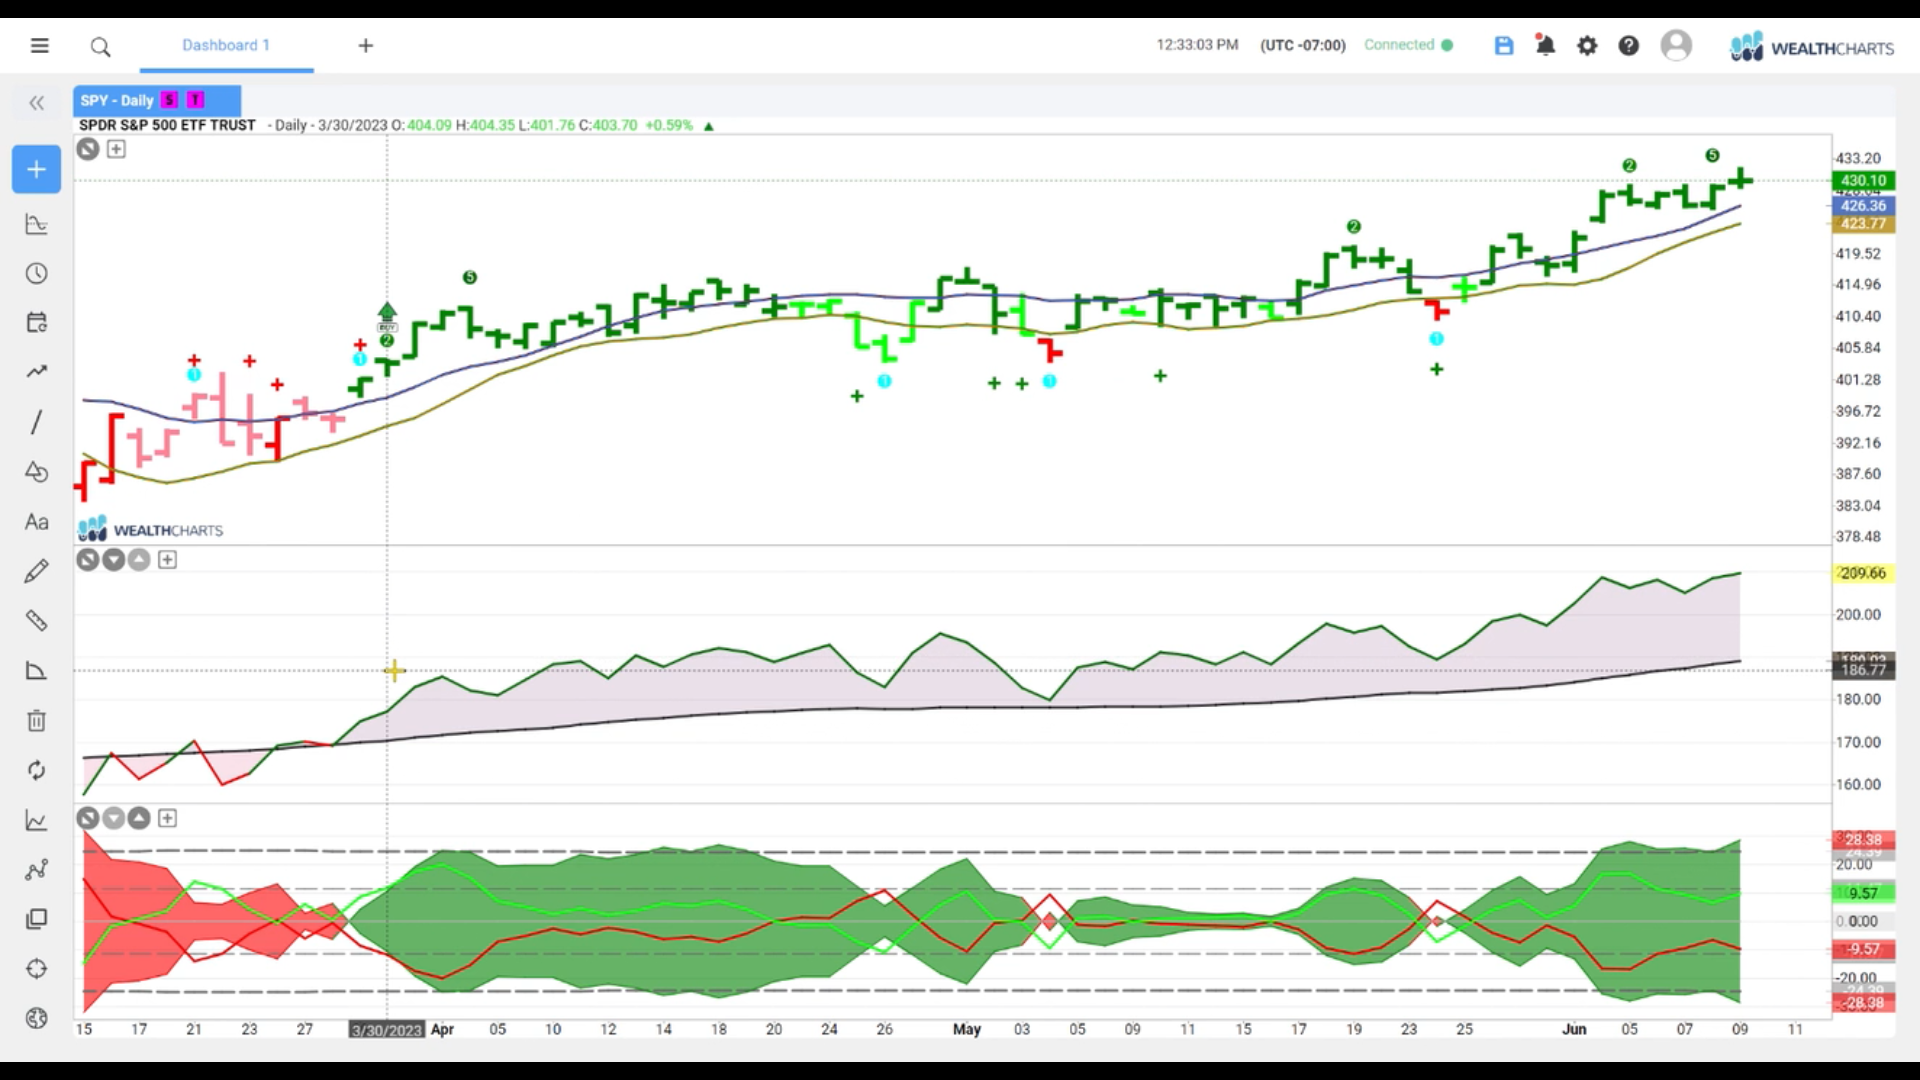This screenshot has height=1080, width=1920.
Task: Hide indicators on the main price pane
Action: click(88, 149)
